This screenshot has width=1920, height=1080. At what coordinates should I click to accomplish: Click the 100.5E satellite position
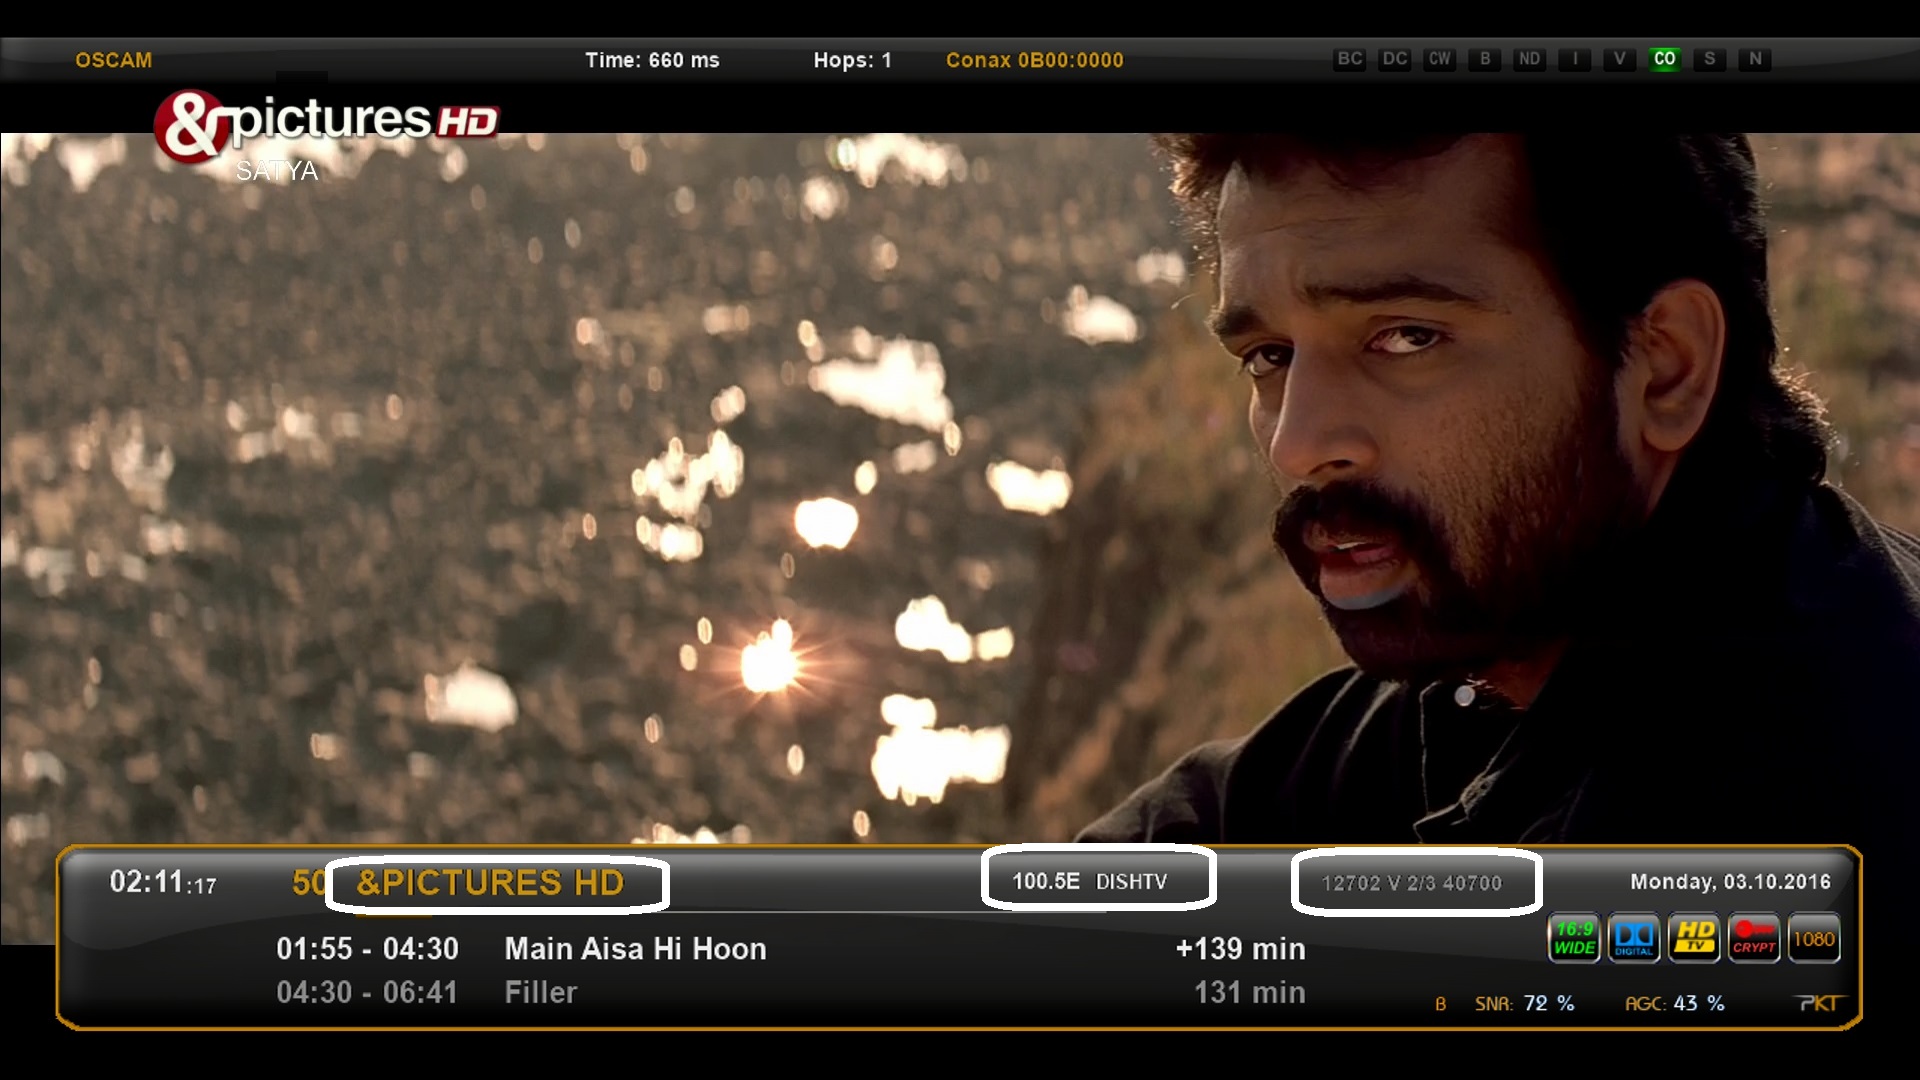[x=1046, y=881]
